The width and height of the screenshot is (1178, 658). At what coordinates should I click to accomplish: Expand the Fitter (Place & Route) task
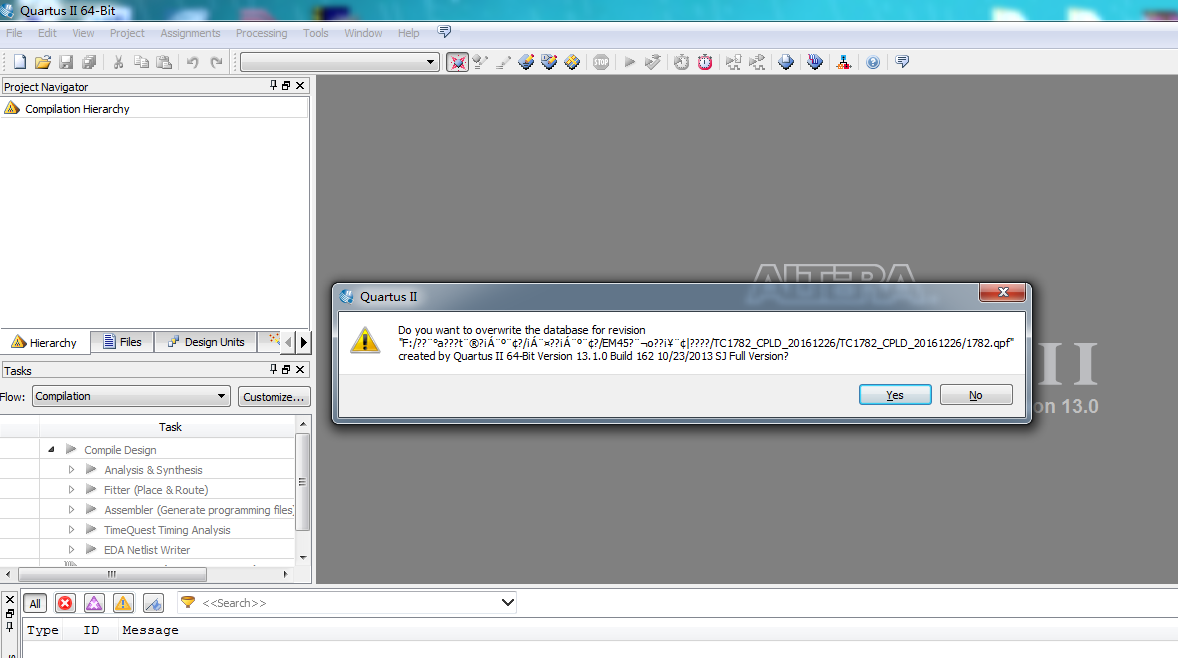[71, 490]
